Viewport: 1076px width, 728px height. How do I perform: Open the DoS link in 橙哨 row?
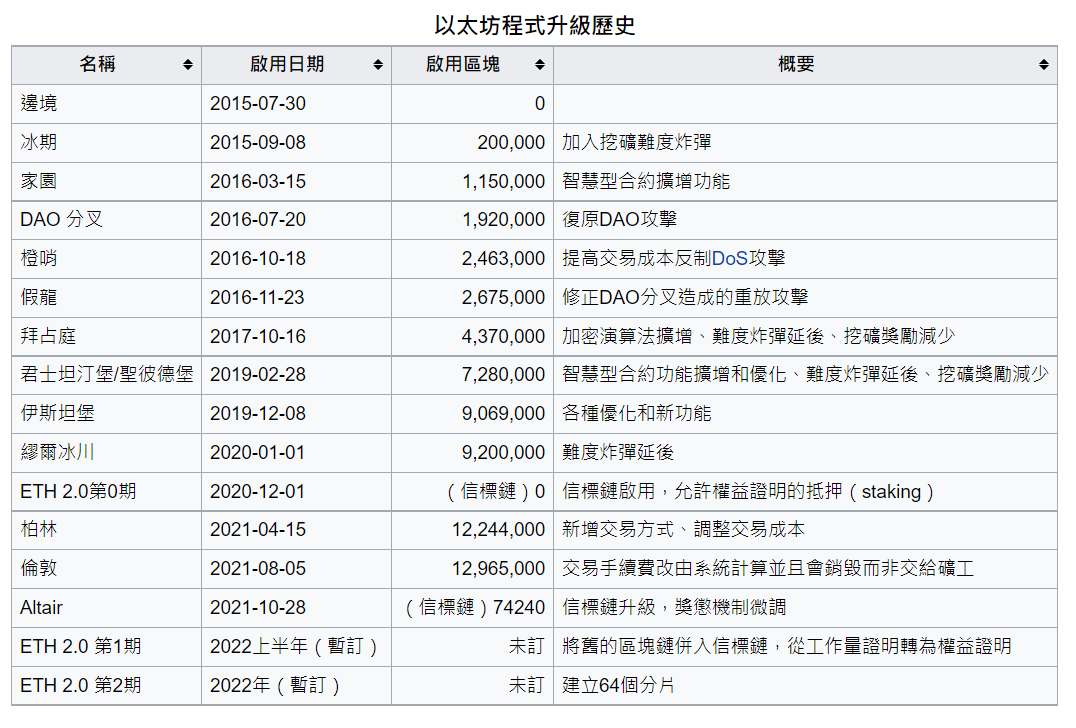[729, 259]
